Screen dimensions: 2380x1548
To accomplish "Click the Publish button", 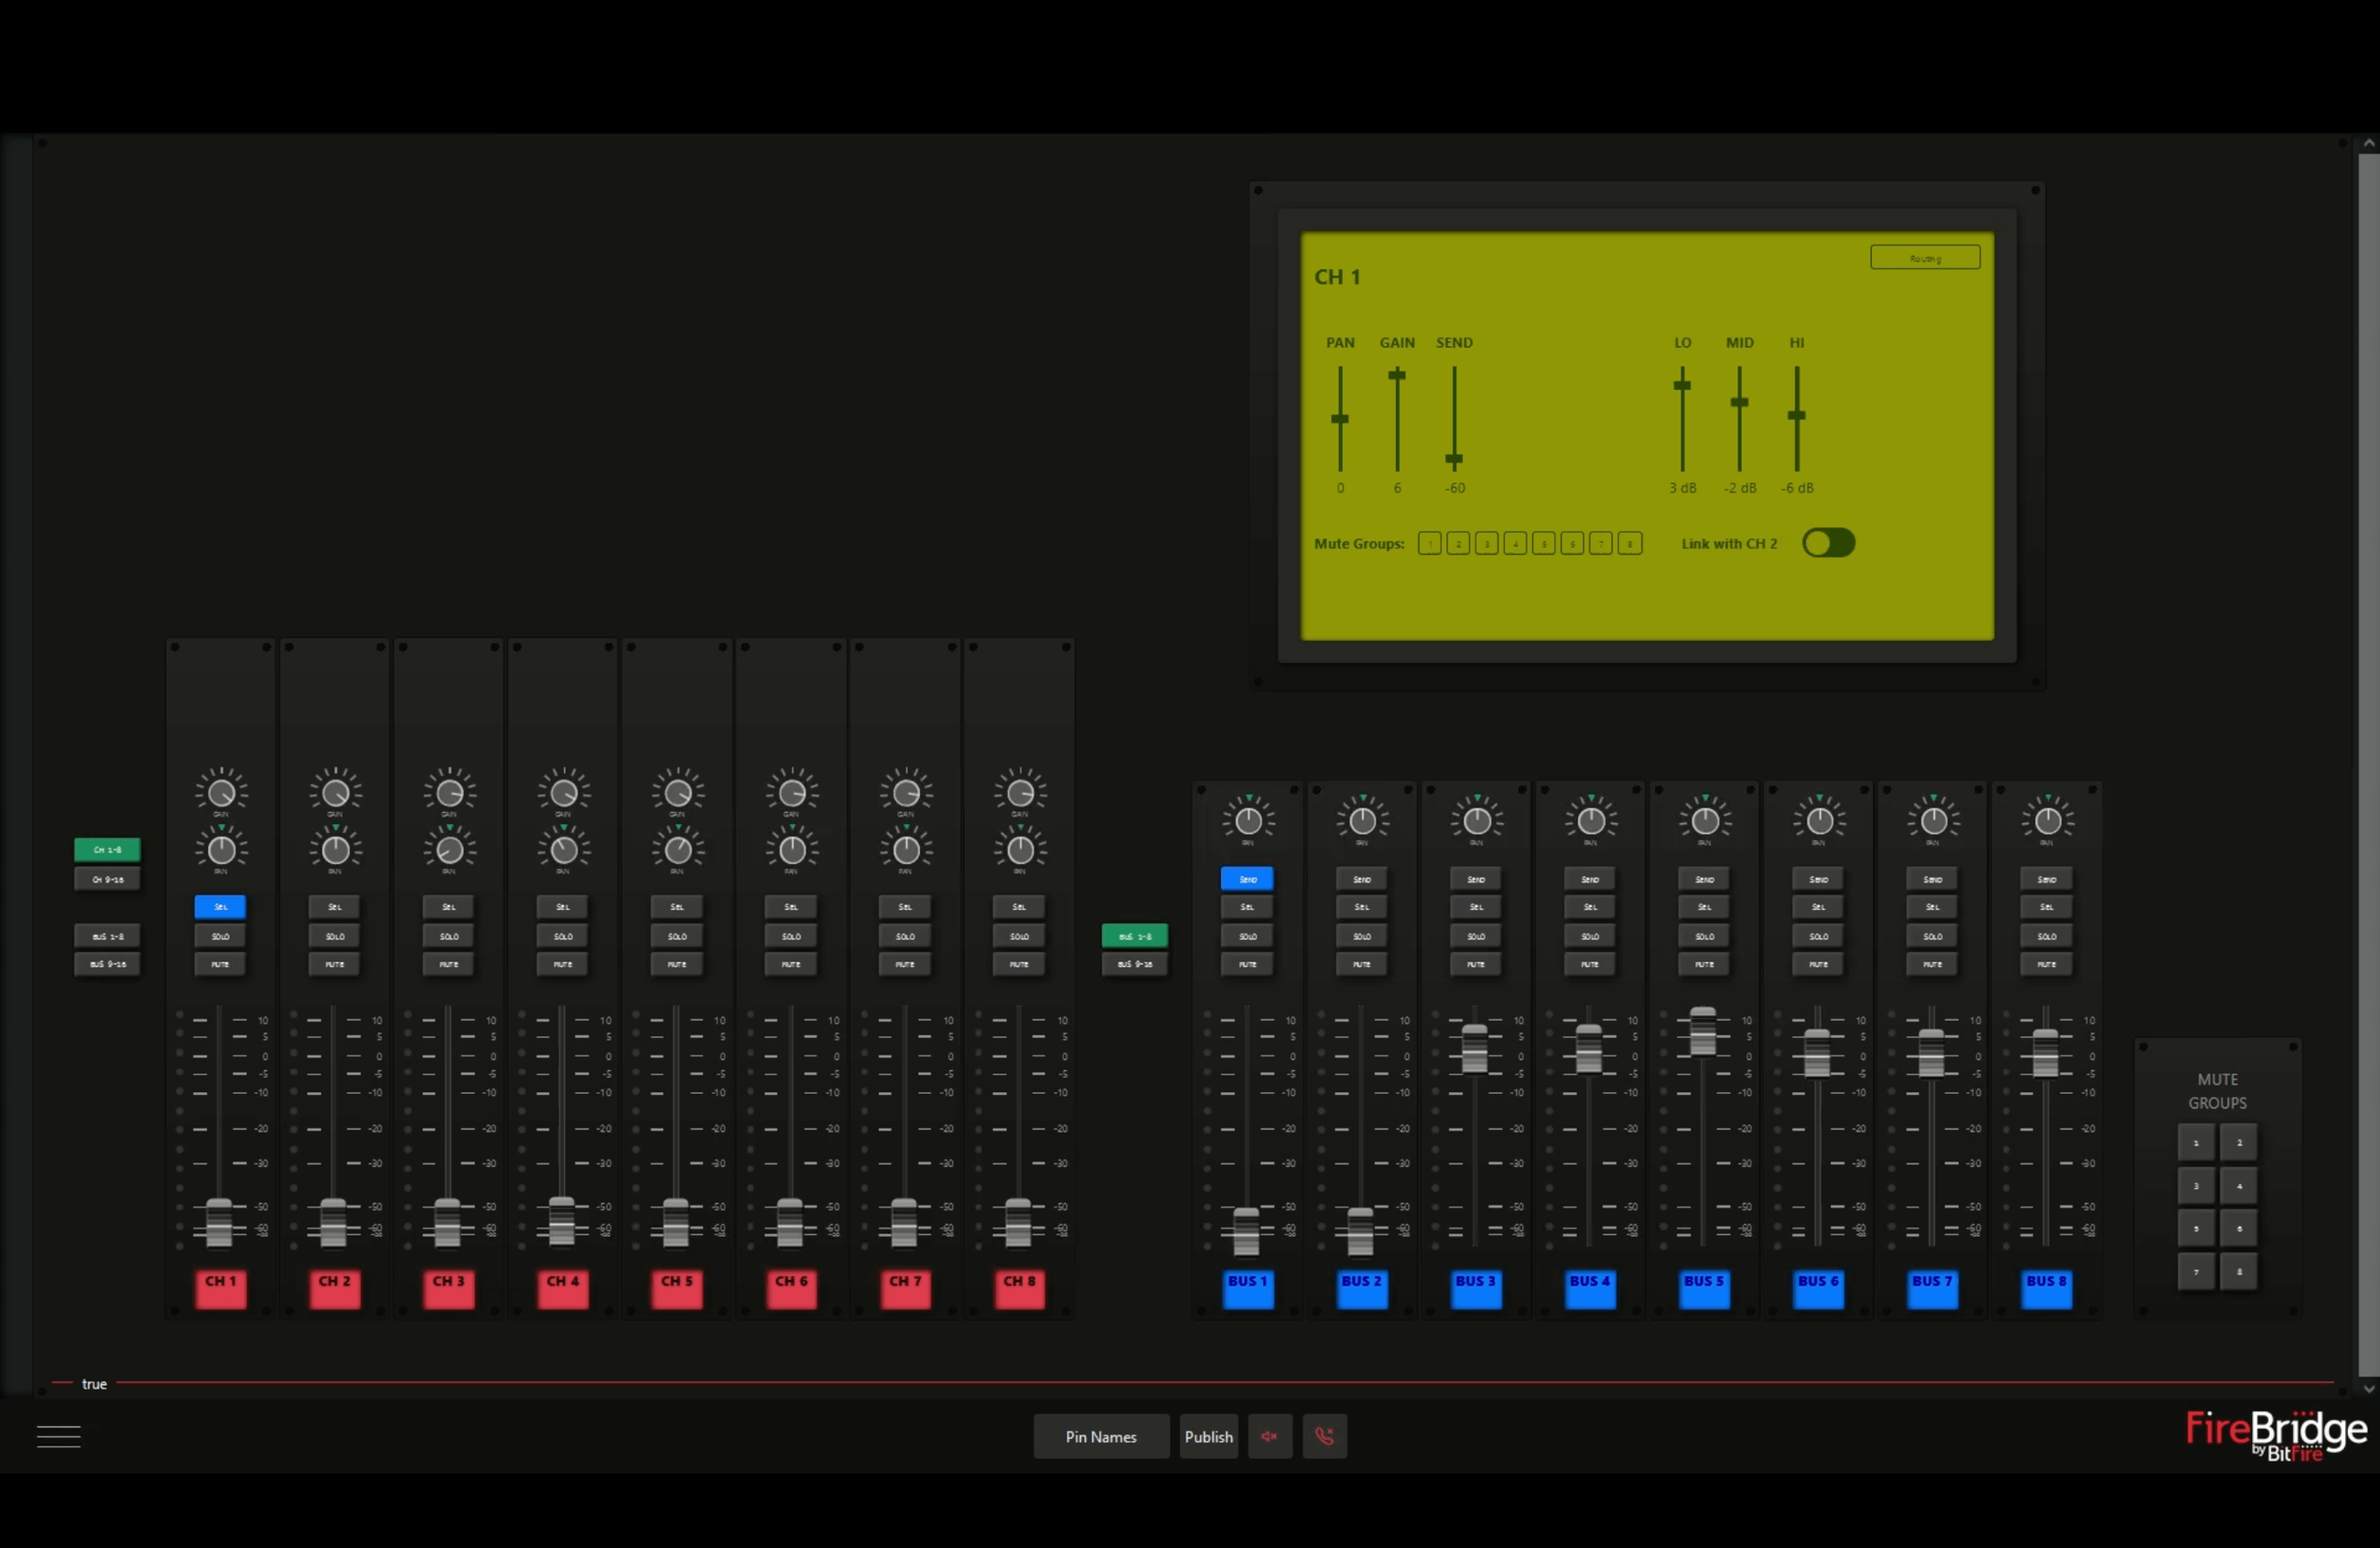I will (x=1208, y=1436).
